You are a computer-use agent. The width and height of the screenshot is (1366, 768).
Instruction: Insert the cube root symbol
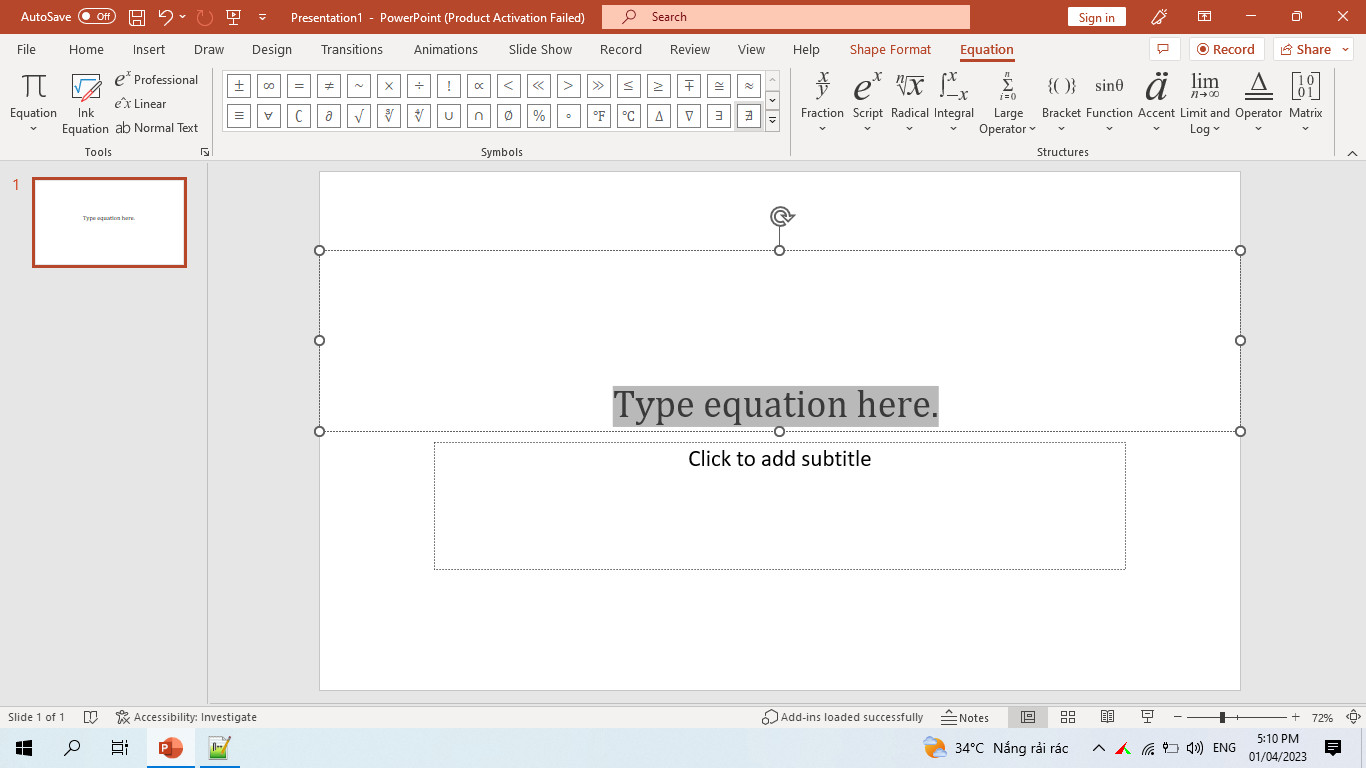coord(389,116)
